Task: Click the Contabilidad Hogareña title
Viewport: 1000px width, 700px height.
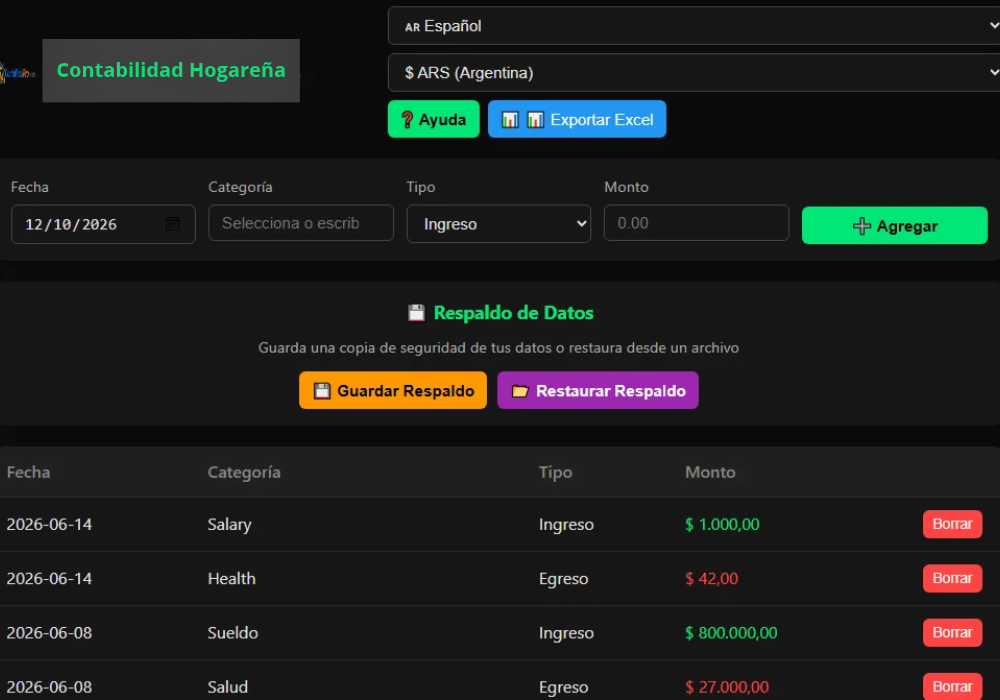Action: point(171,70)
